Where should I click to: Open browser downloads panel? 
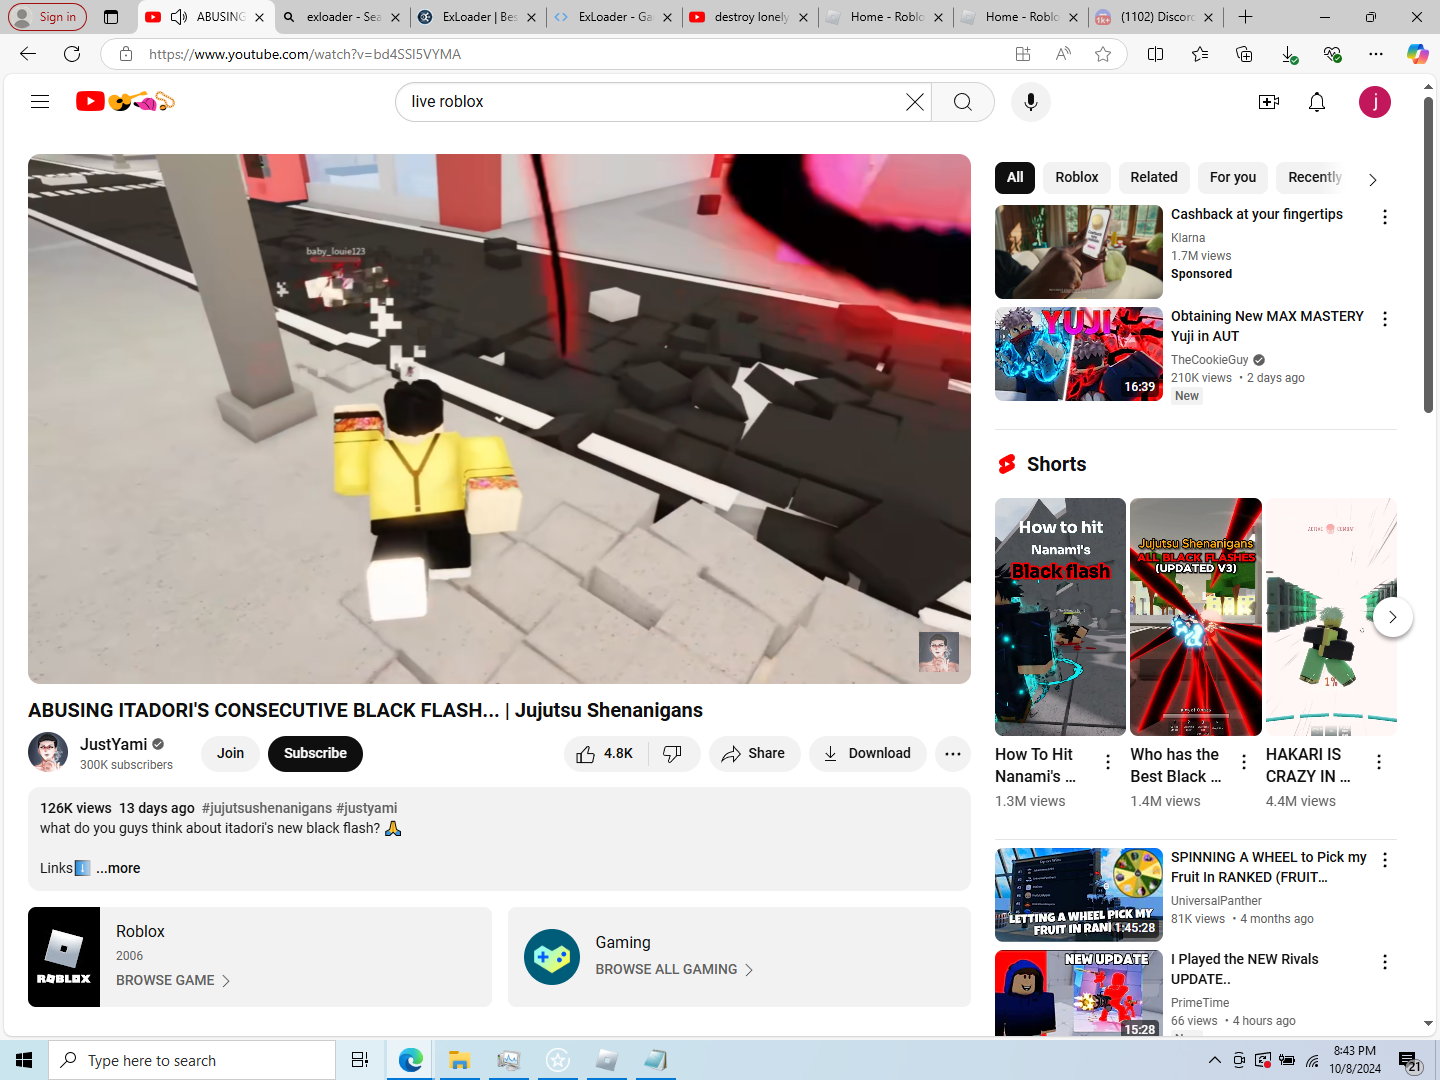click(x=1288, y=54)
